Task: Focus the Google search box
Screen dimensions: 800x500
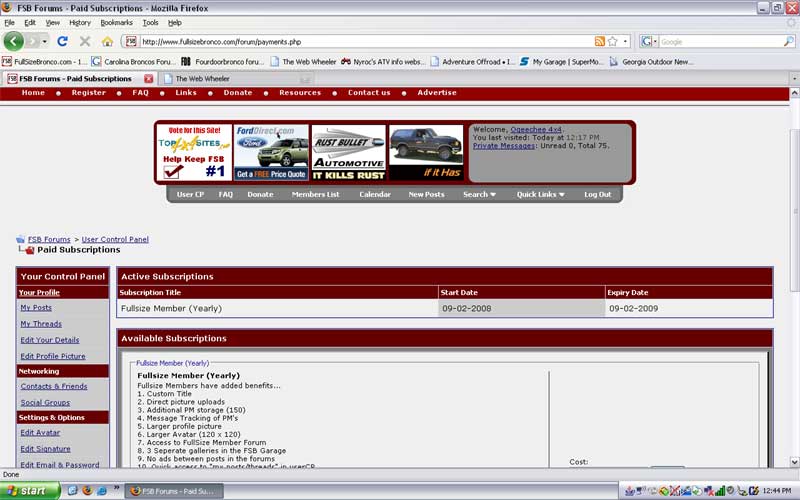Action: pyautogui.click(x=720, y=41)
